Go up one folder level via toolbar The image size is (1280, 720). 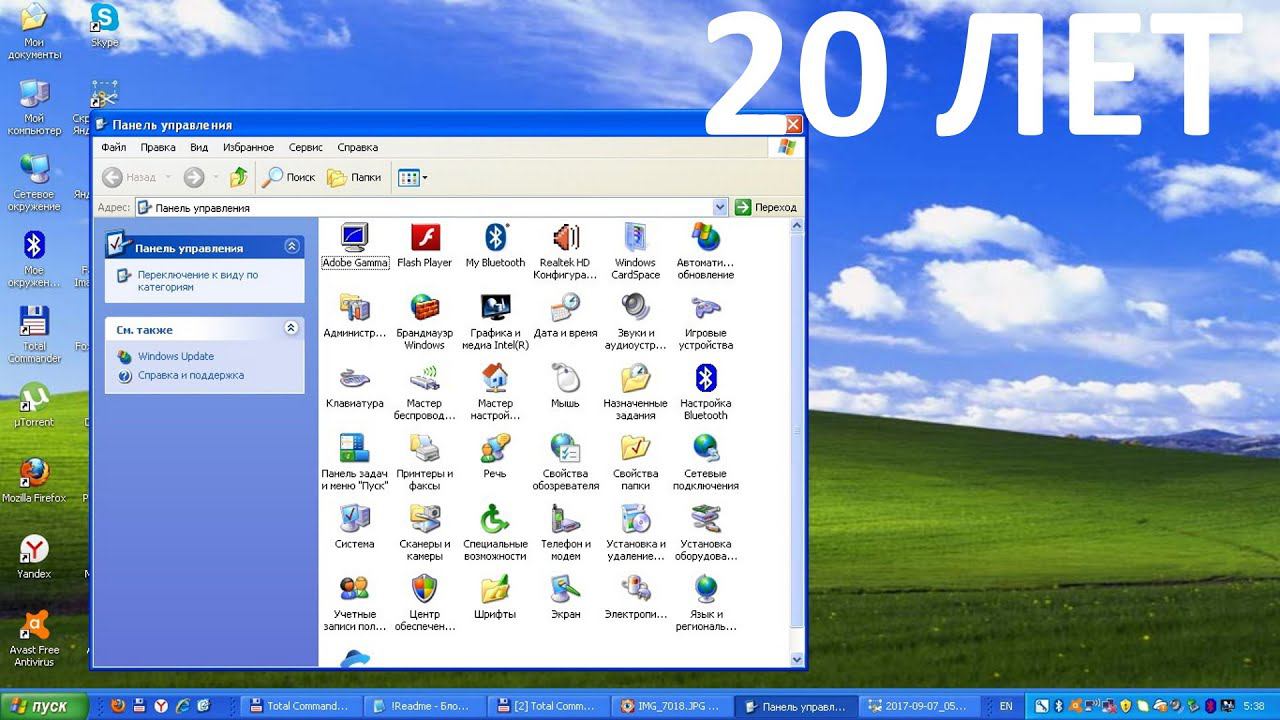[x=238, y=177]
